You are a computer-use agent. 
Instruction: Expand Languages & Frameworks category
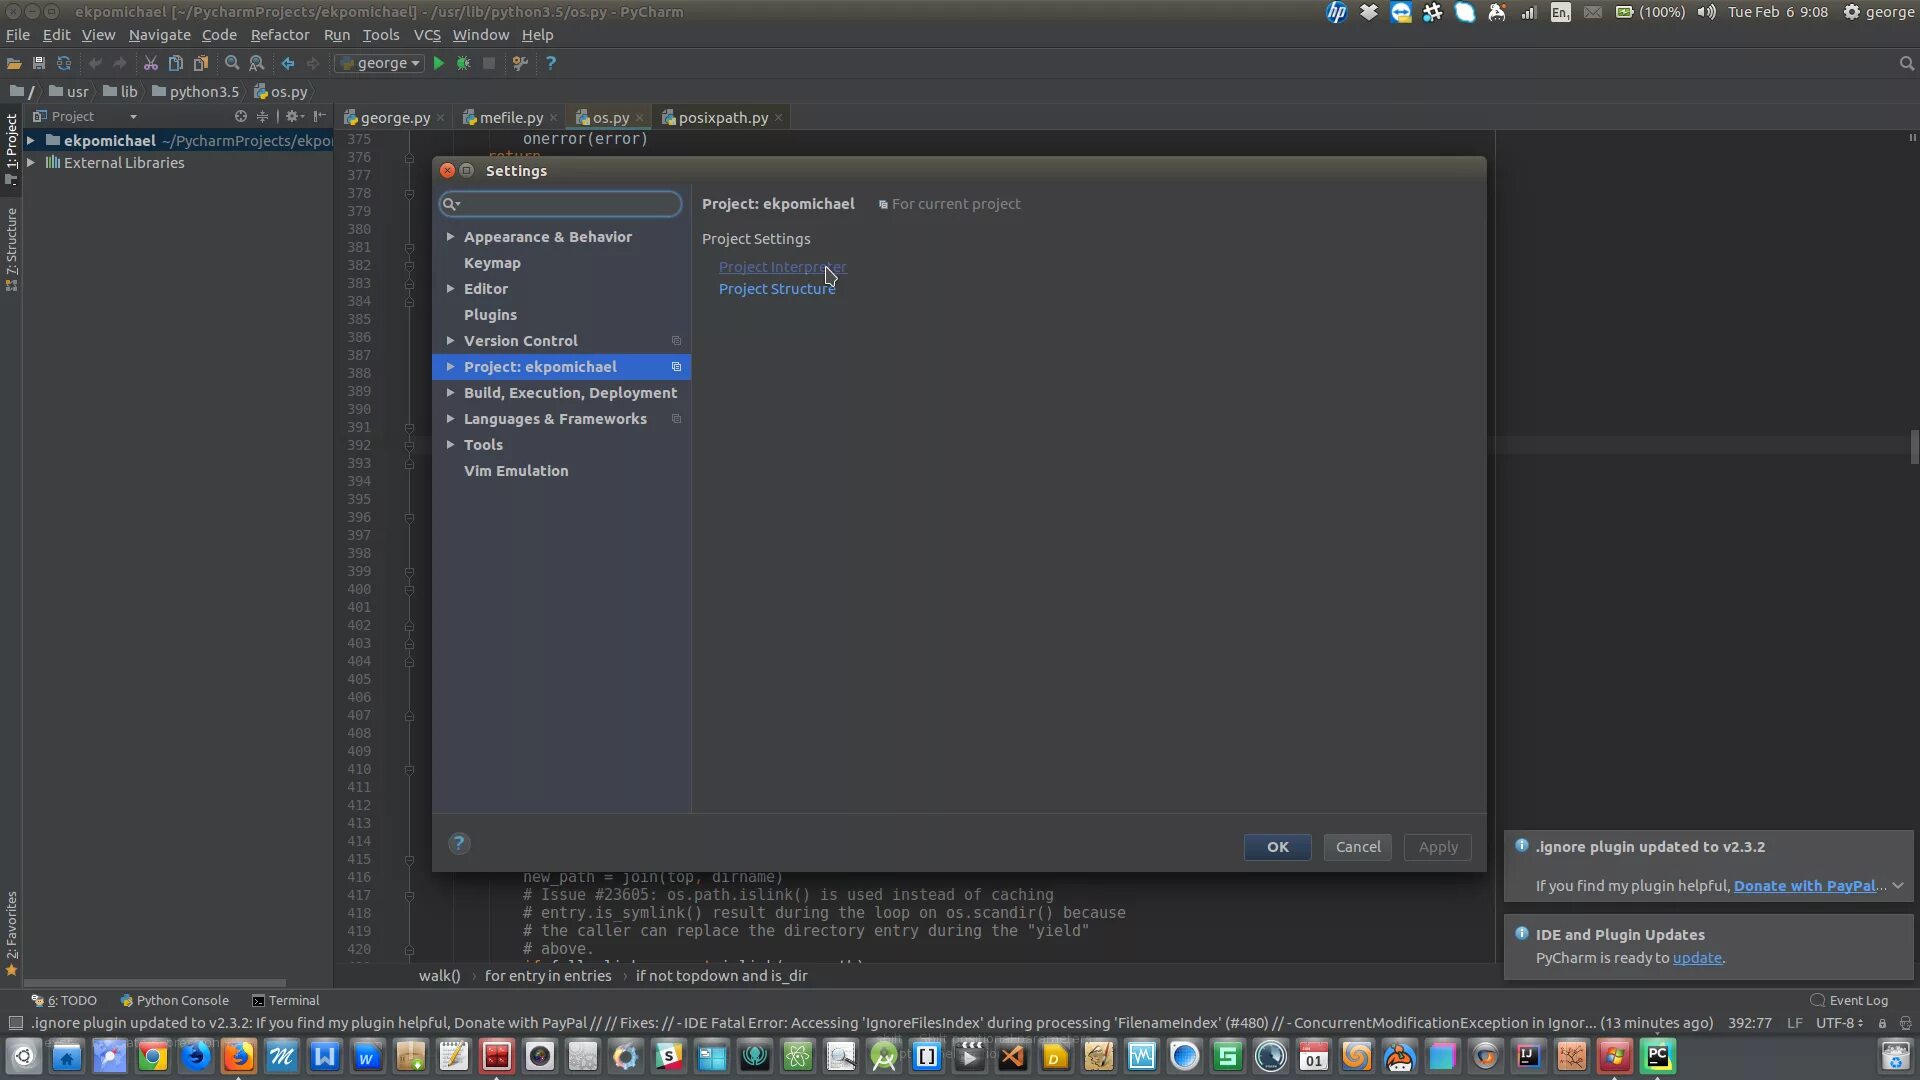tap(450, 419)
